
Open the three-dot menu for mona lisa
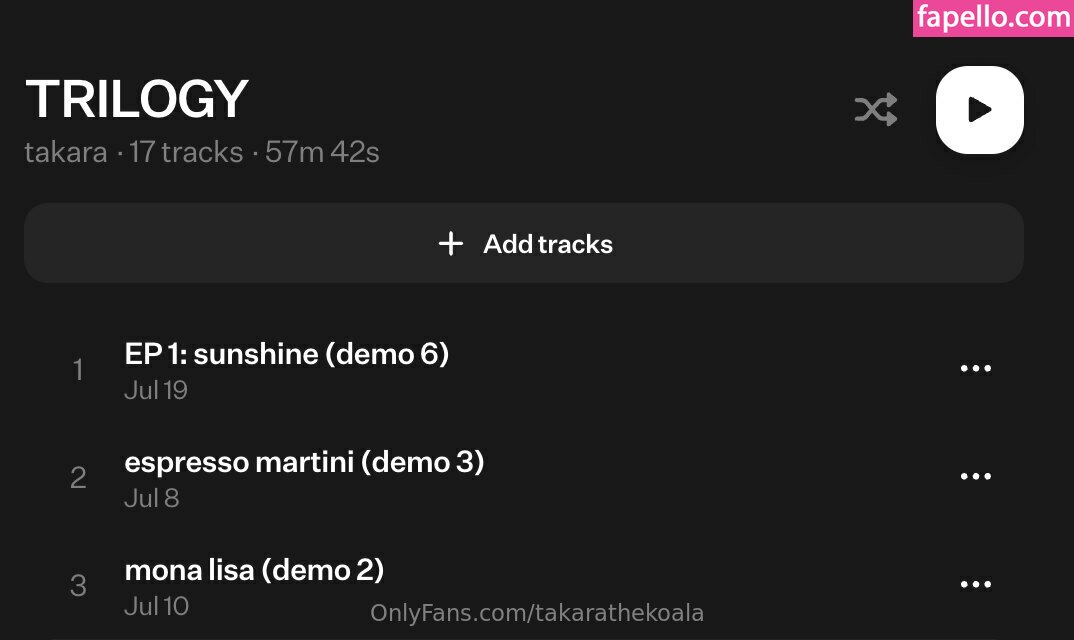pyautogui.click(x=975, y=585)
